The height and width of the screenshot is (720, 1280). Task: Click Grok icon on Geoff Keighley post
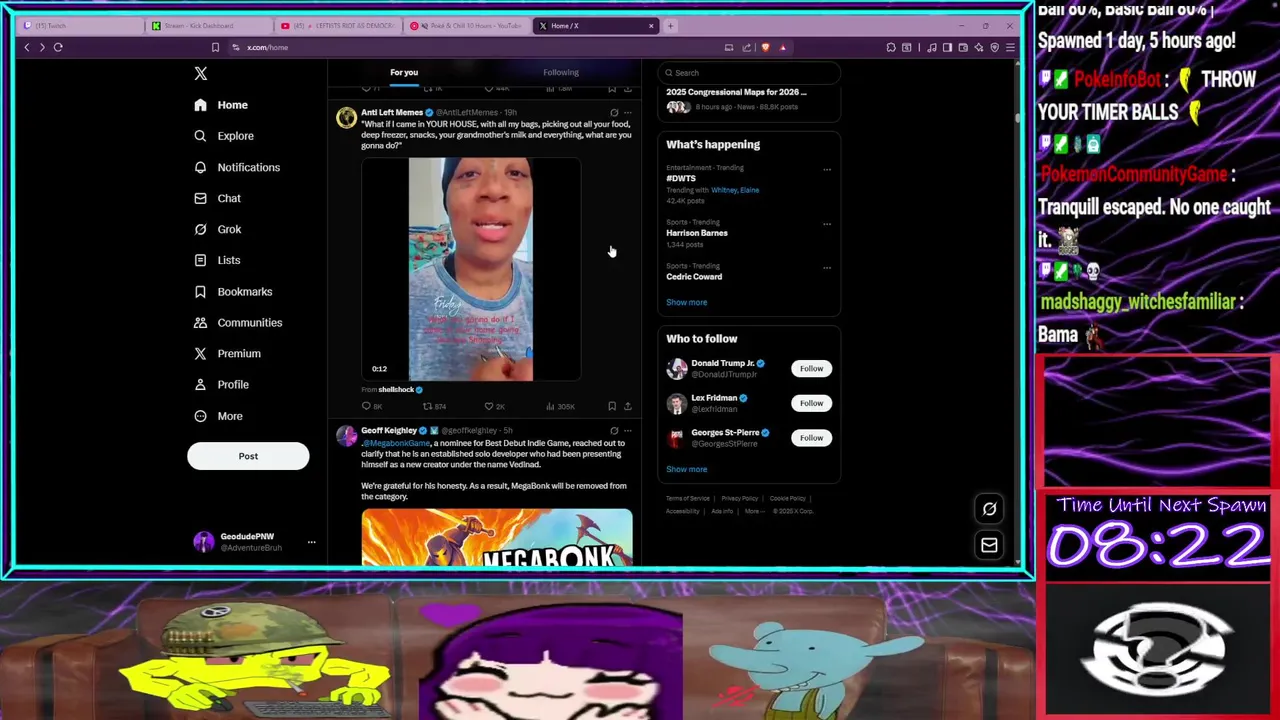click(x=614, y=431)
